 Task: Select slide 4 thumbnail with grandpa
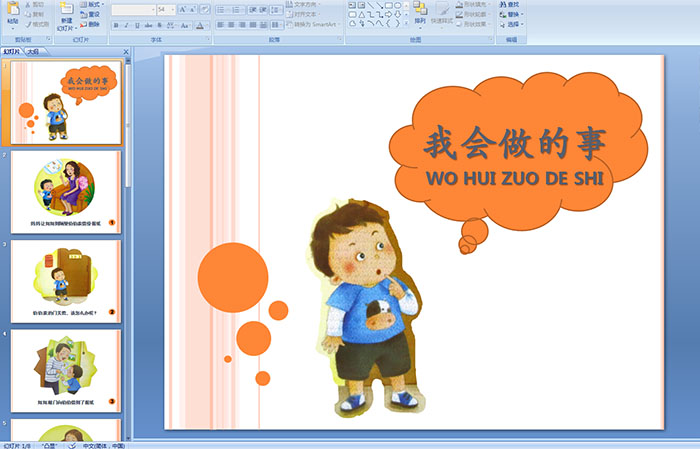coord(66,371)
